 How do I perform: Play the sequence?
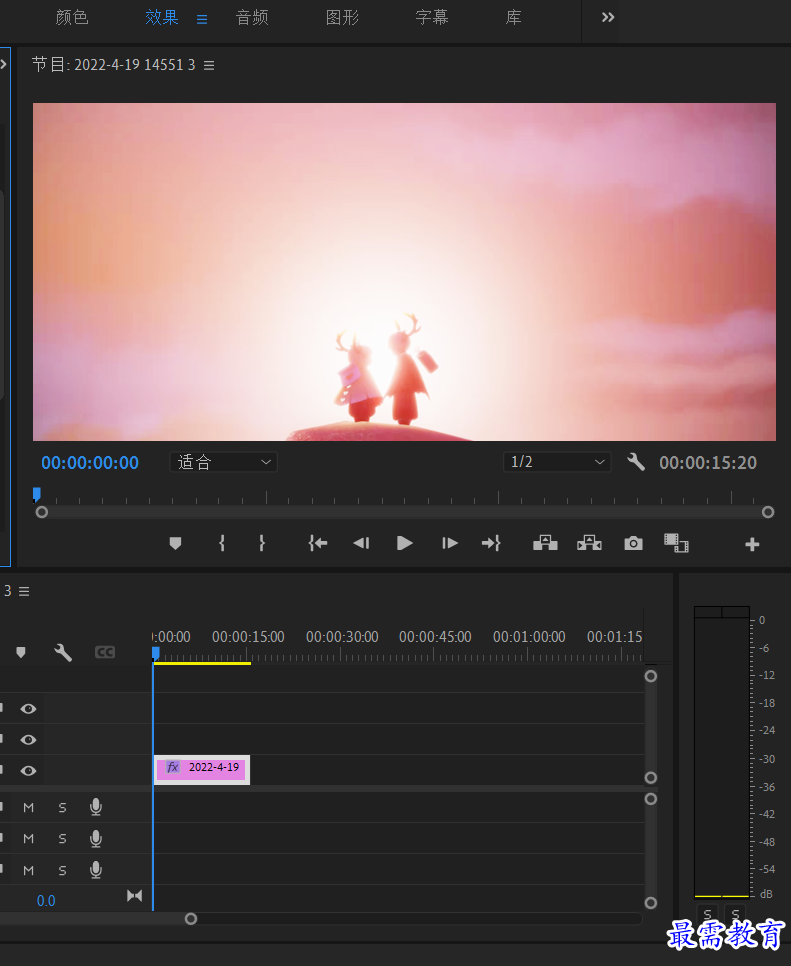405,543
